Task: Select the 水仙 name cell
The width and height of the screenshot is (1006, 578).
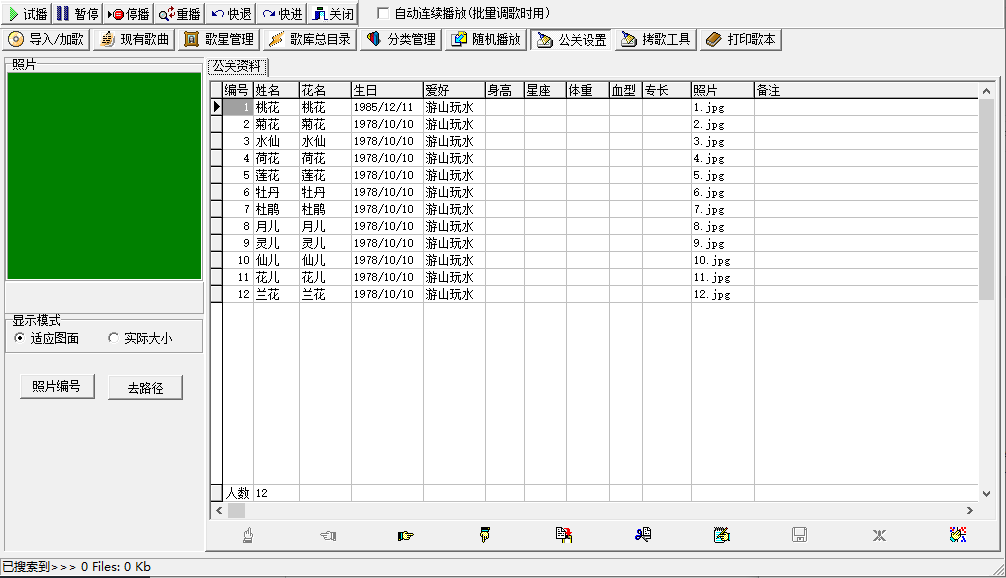Action: pos(277,141)
